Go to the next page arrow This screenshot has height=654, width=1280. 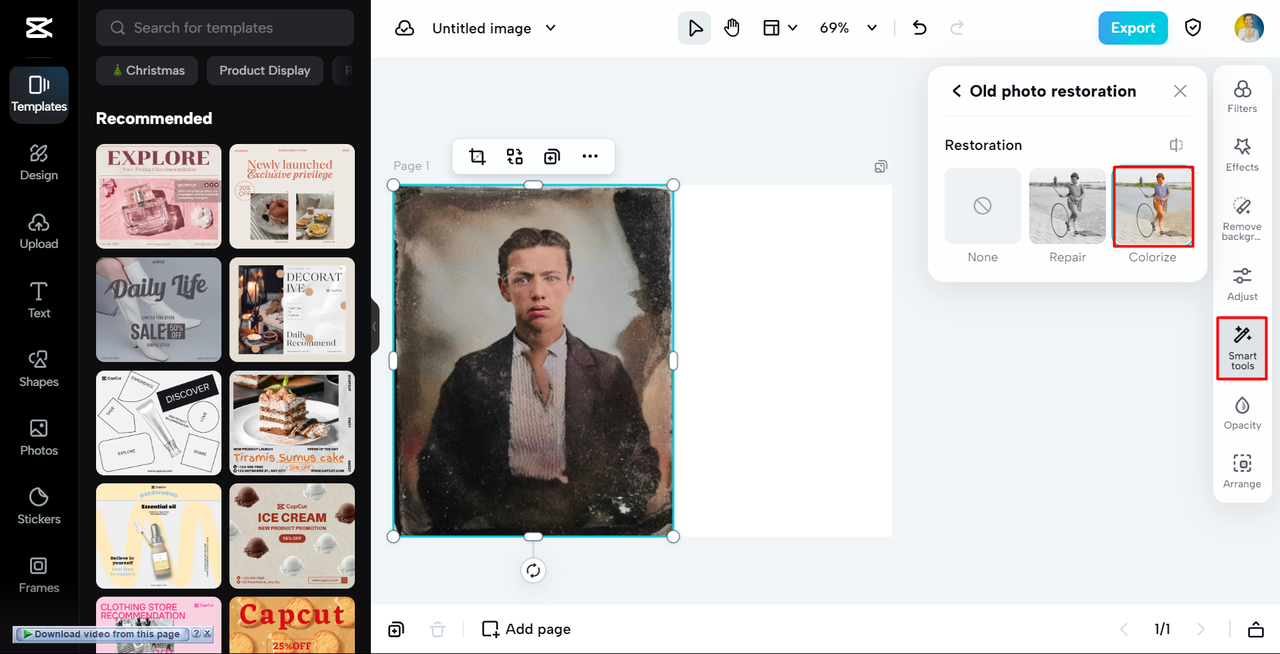[x=1201, y=629]
